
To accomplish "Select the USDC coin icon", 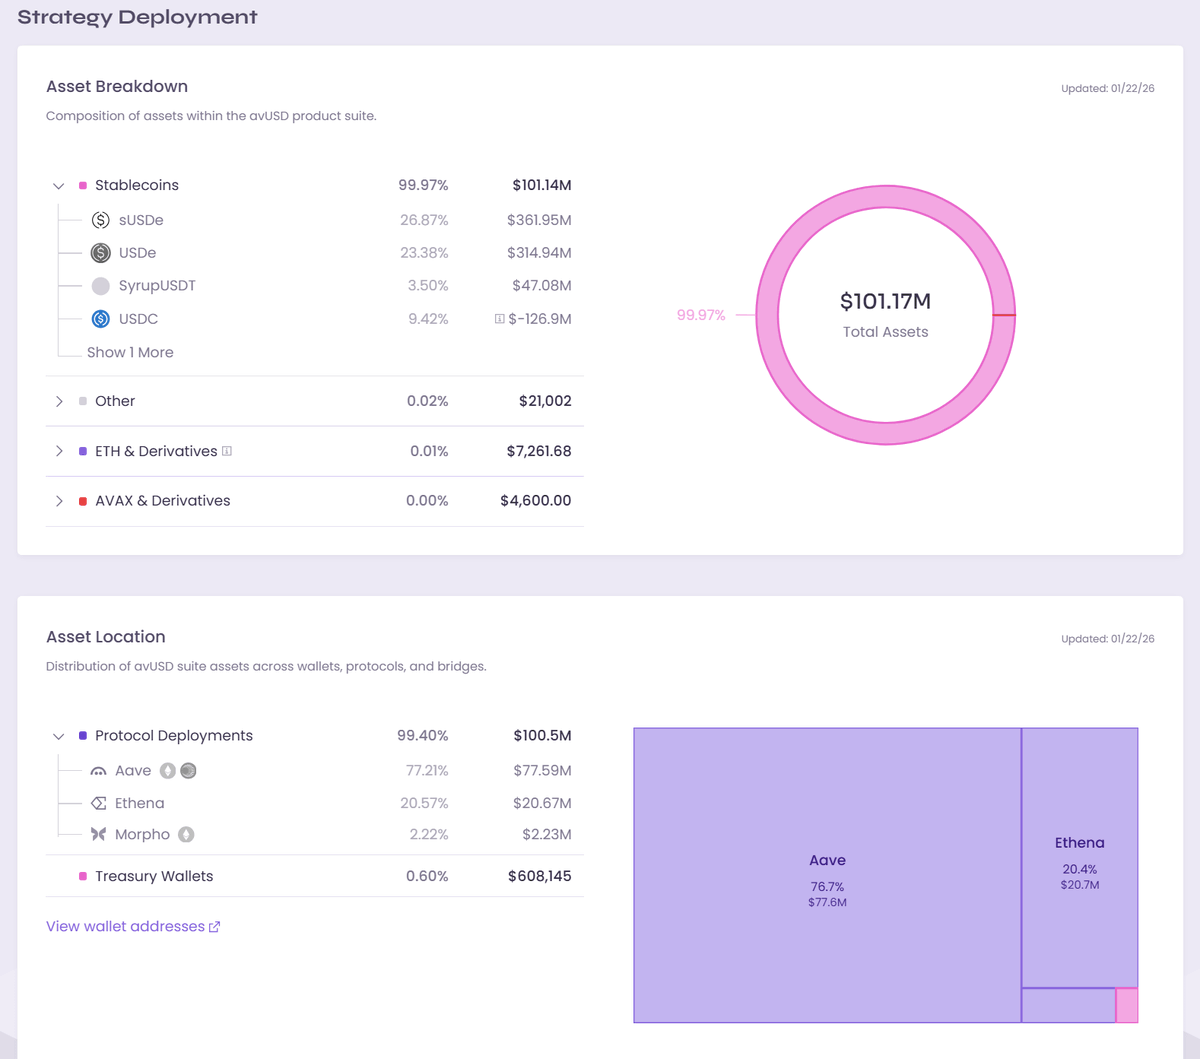I will tap(100, 318).
